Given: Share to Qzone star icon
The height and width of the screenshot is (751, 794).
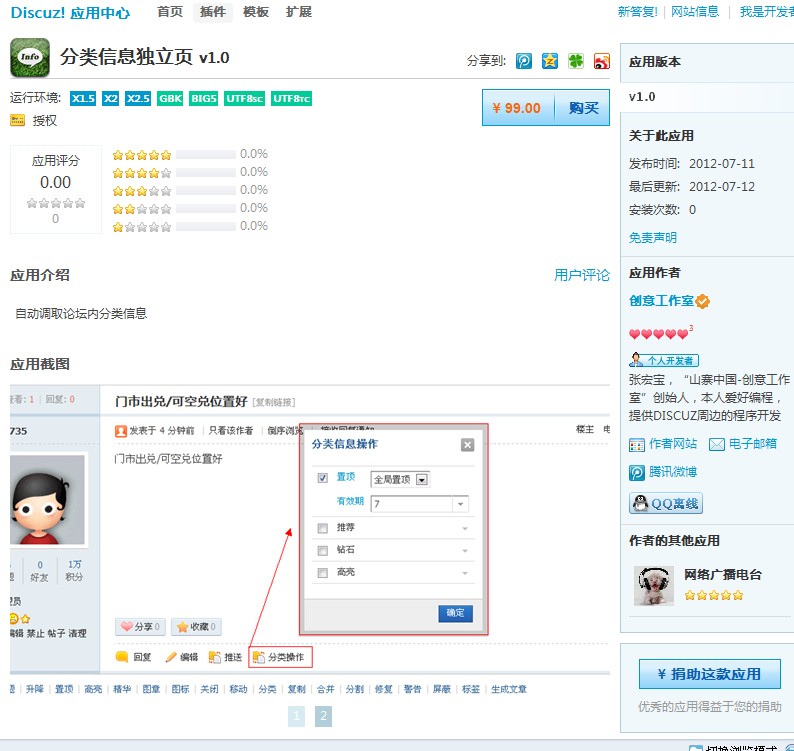Looking at the screenshot, I should click(x=549, y=61).
